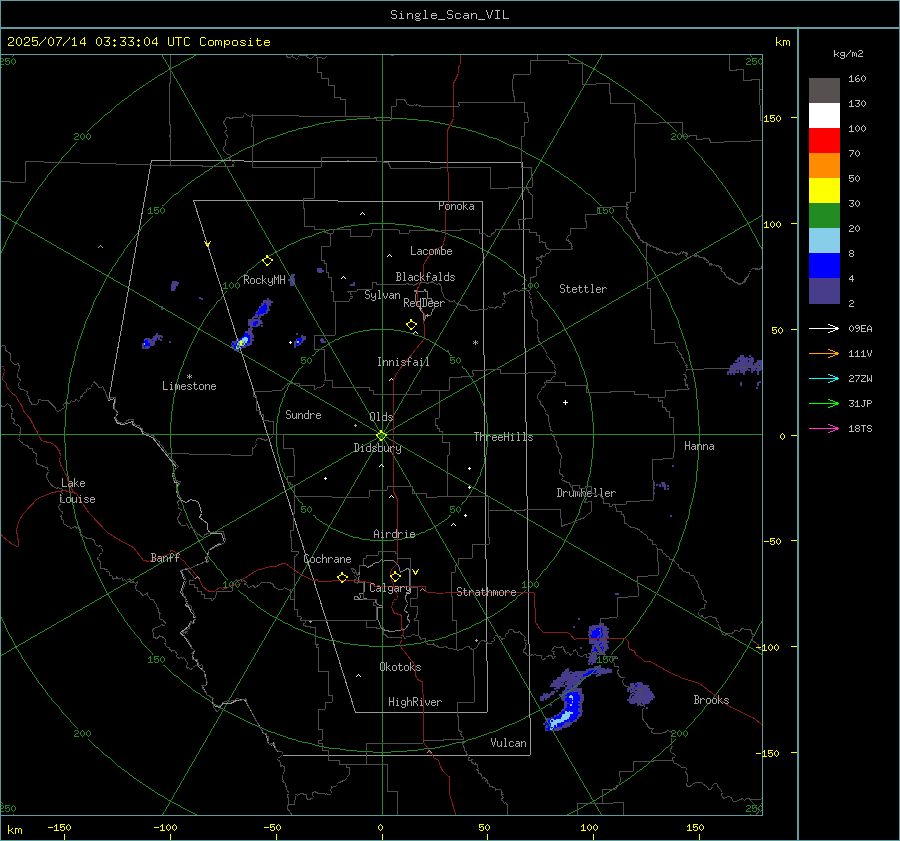Click the 2025/07/14 03:33:04 UTC Composite timestamp
The height and width of the screenshot is (841, 900).
[138, 42]
